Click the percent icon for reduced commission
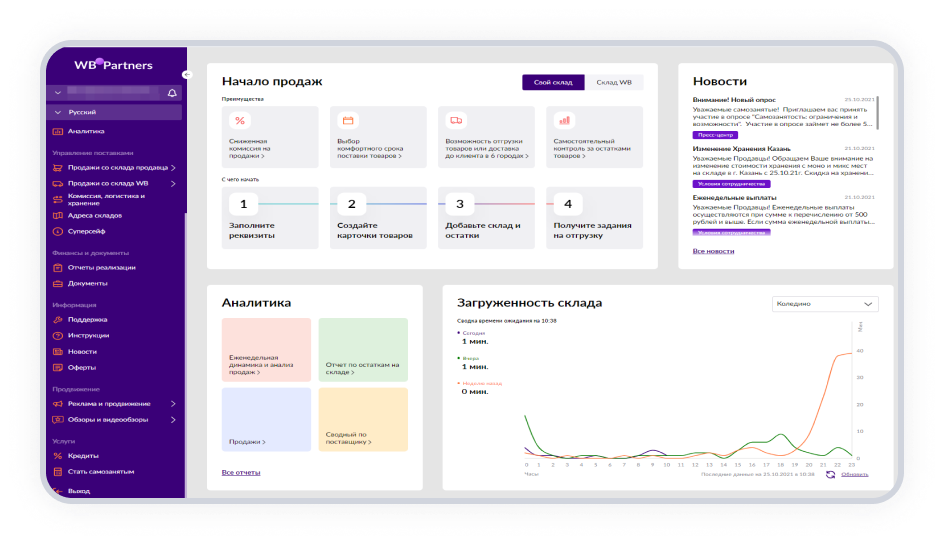The image size is (944, 544). pos(240,120)
